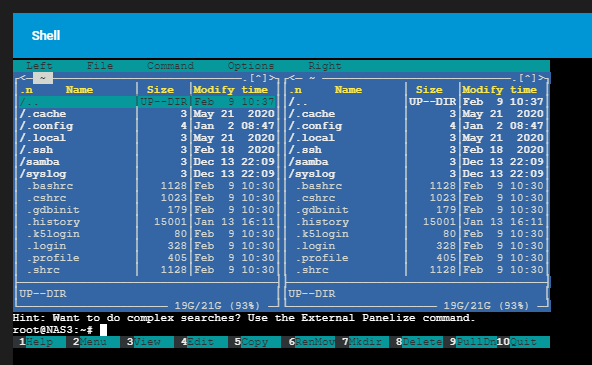Image resolution: width=592 pixels, height=365 pixels.
Task: Open the Options menu
Action: [251, 66]
